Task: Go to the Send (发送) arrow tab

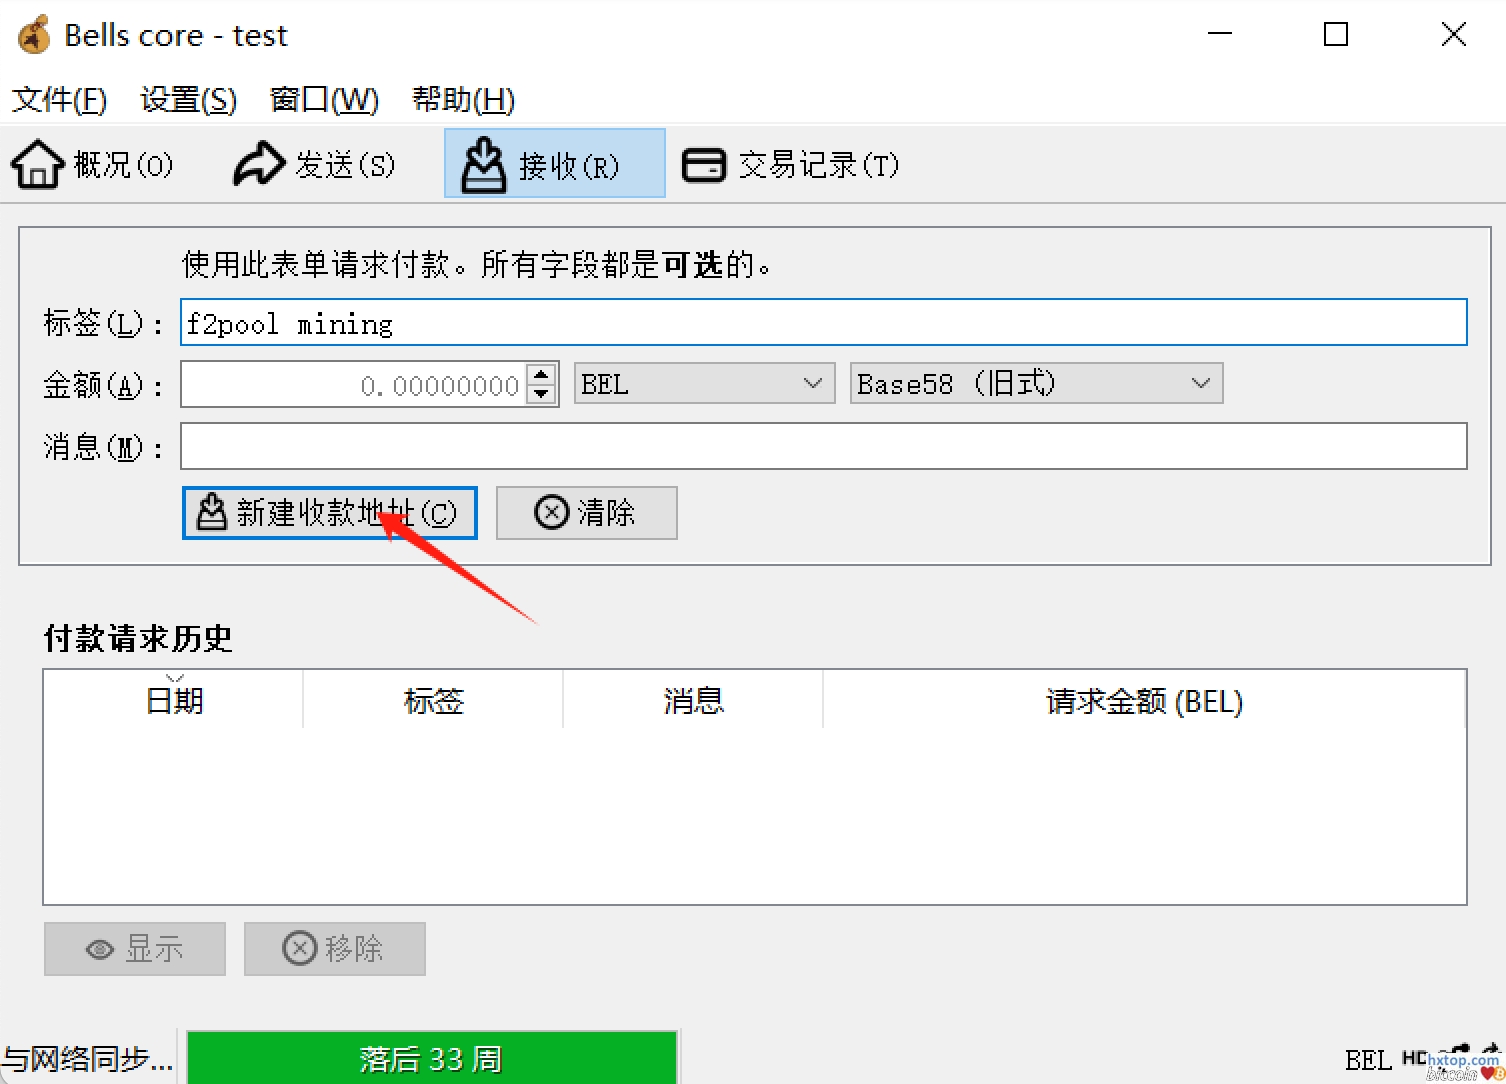Action: (314, 164)
